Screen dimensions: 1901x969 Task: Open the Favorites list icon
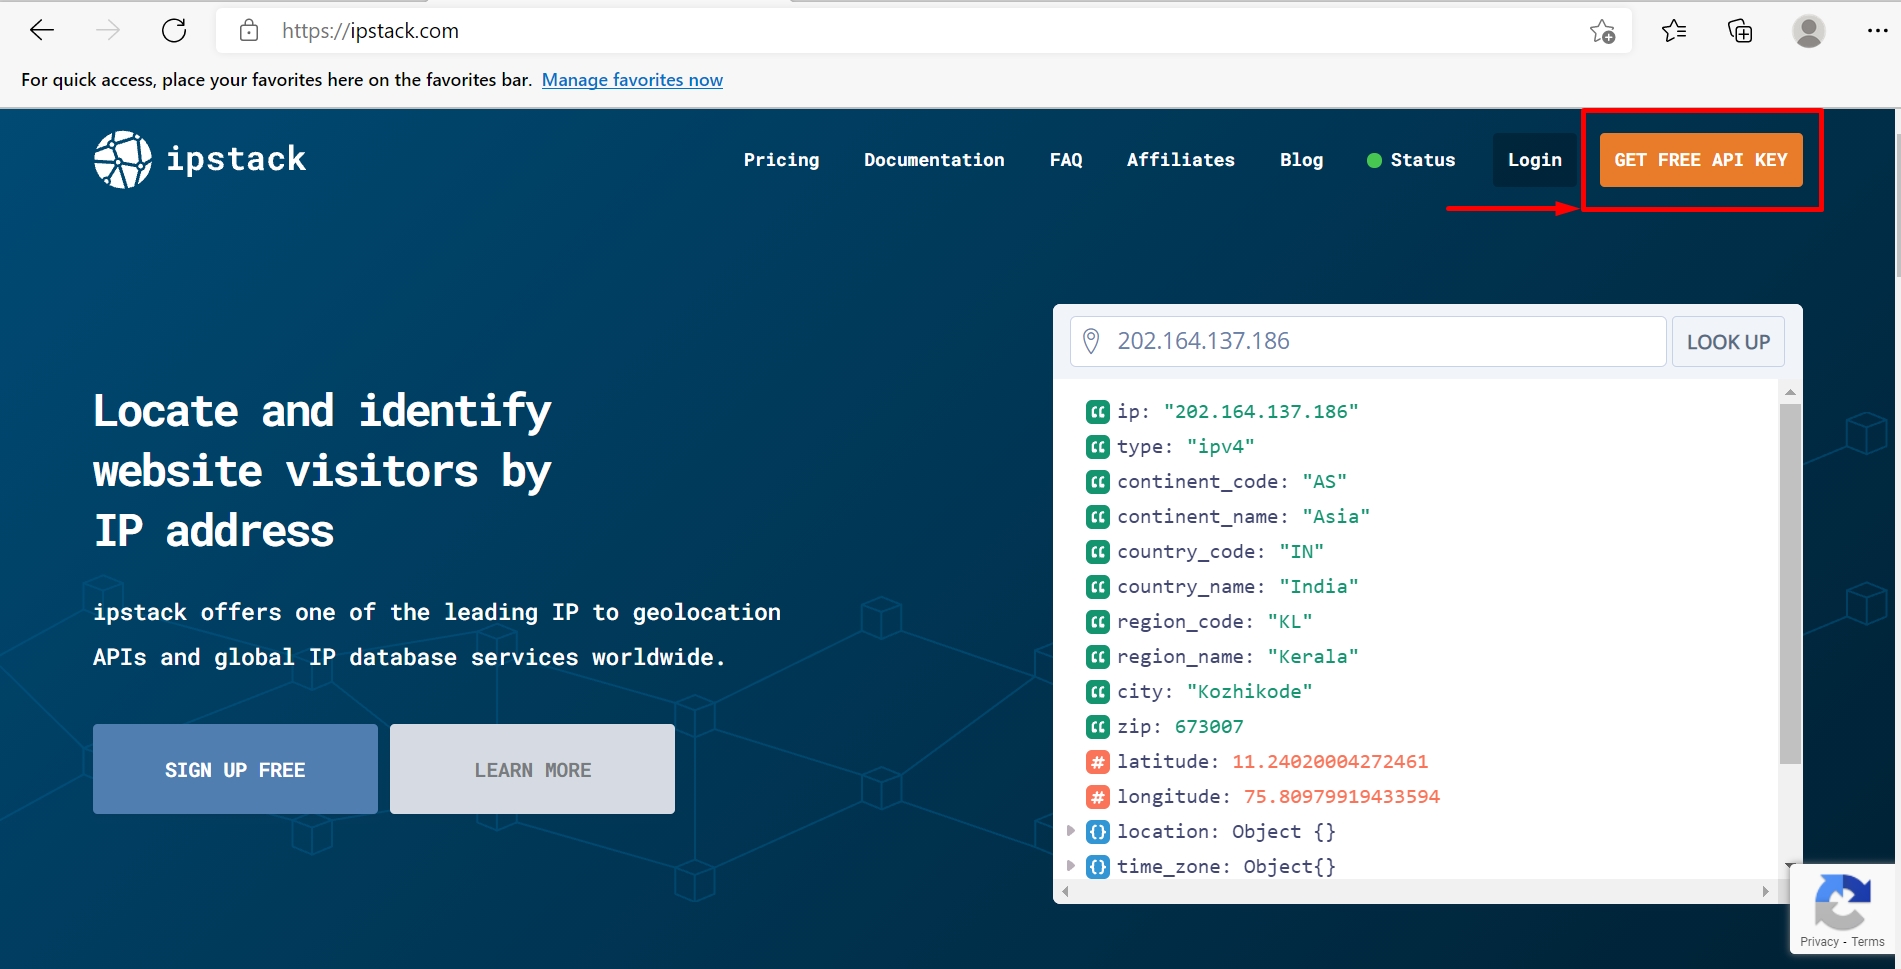tap(1674, 31)
